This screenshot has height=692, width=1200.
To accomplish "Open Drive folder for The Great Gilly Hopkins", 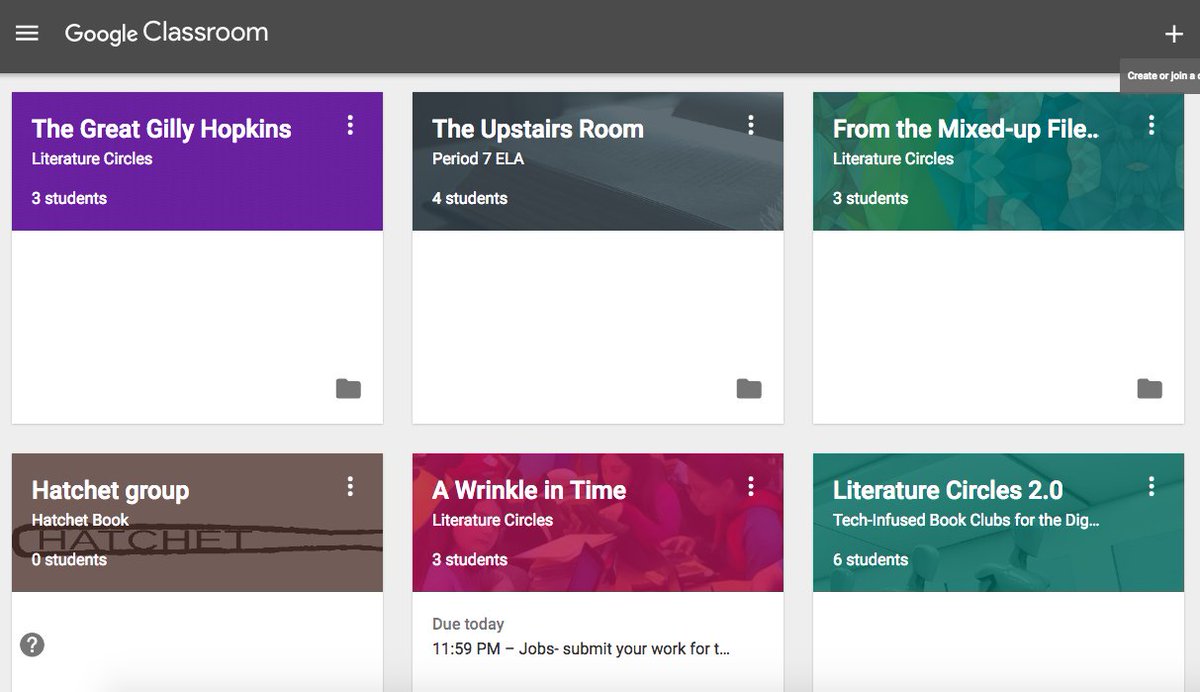I will tap(348, 388).
